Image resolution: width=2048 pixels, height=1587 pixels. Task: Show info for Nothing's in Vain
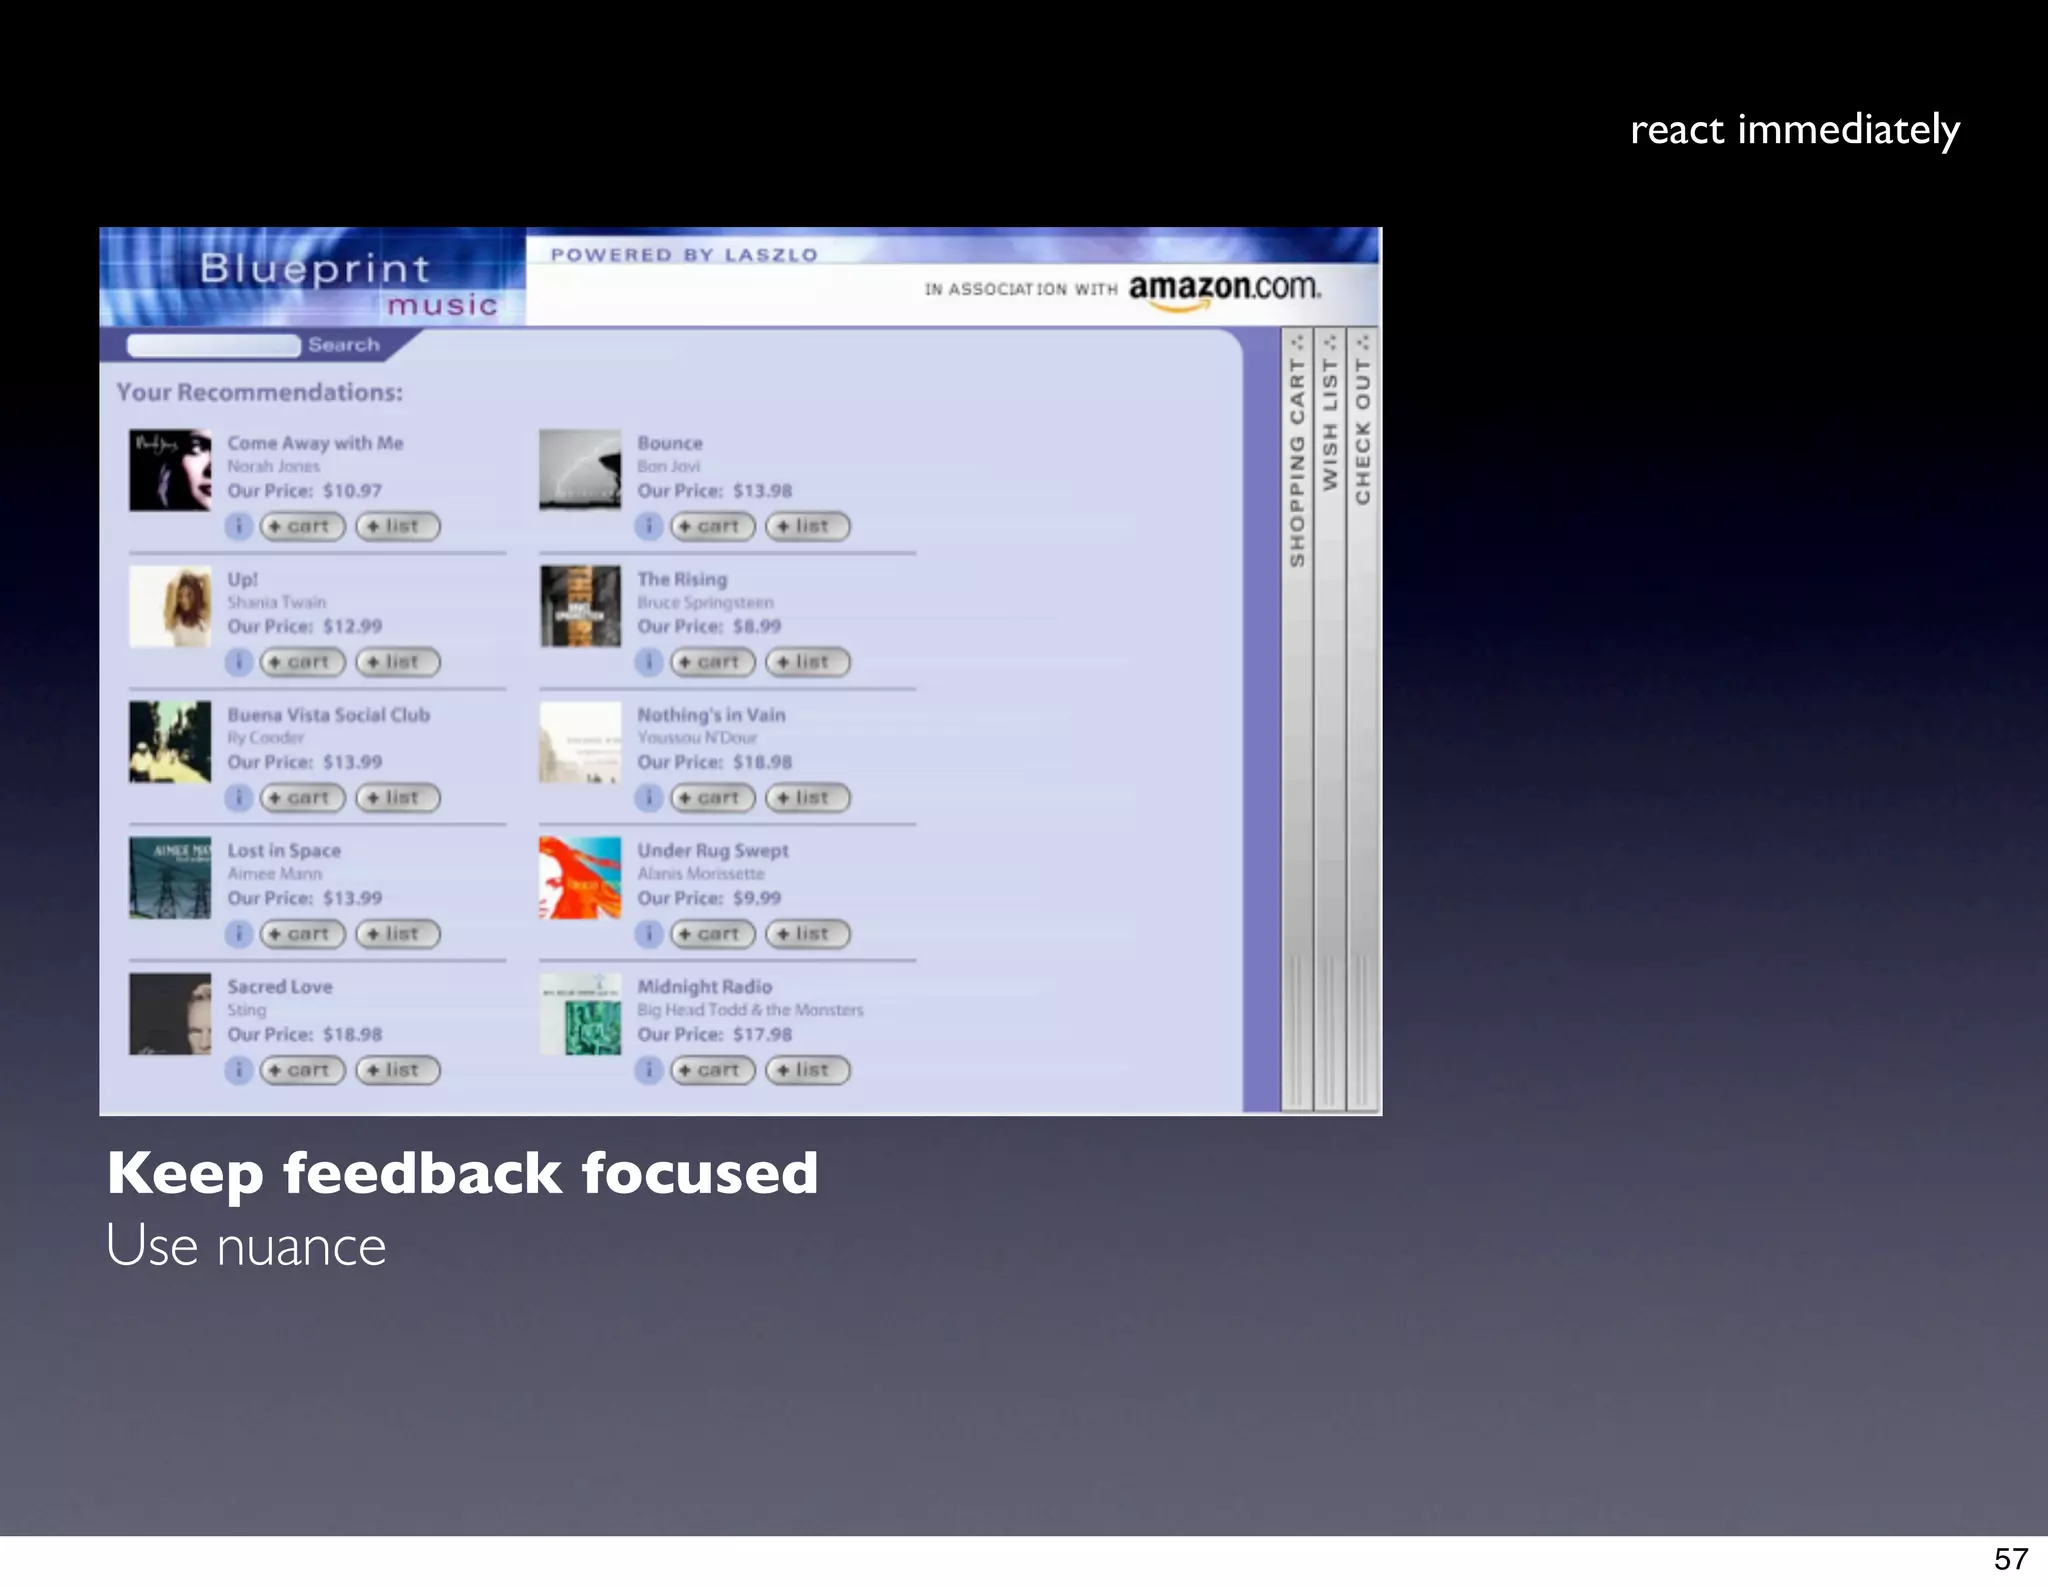coord(649,798)
